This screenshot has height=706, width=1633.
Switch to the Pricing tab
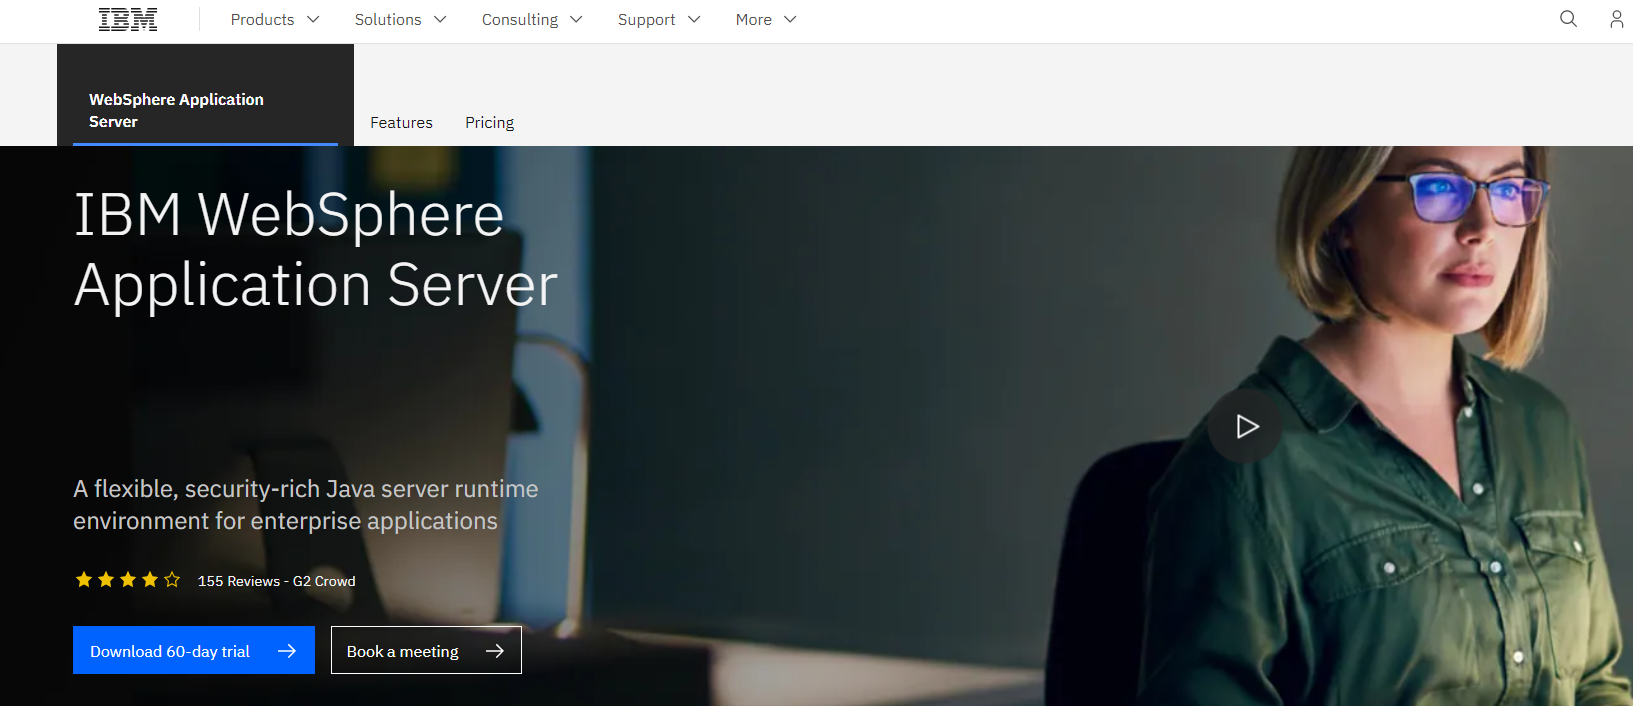[x=489, y=122]
